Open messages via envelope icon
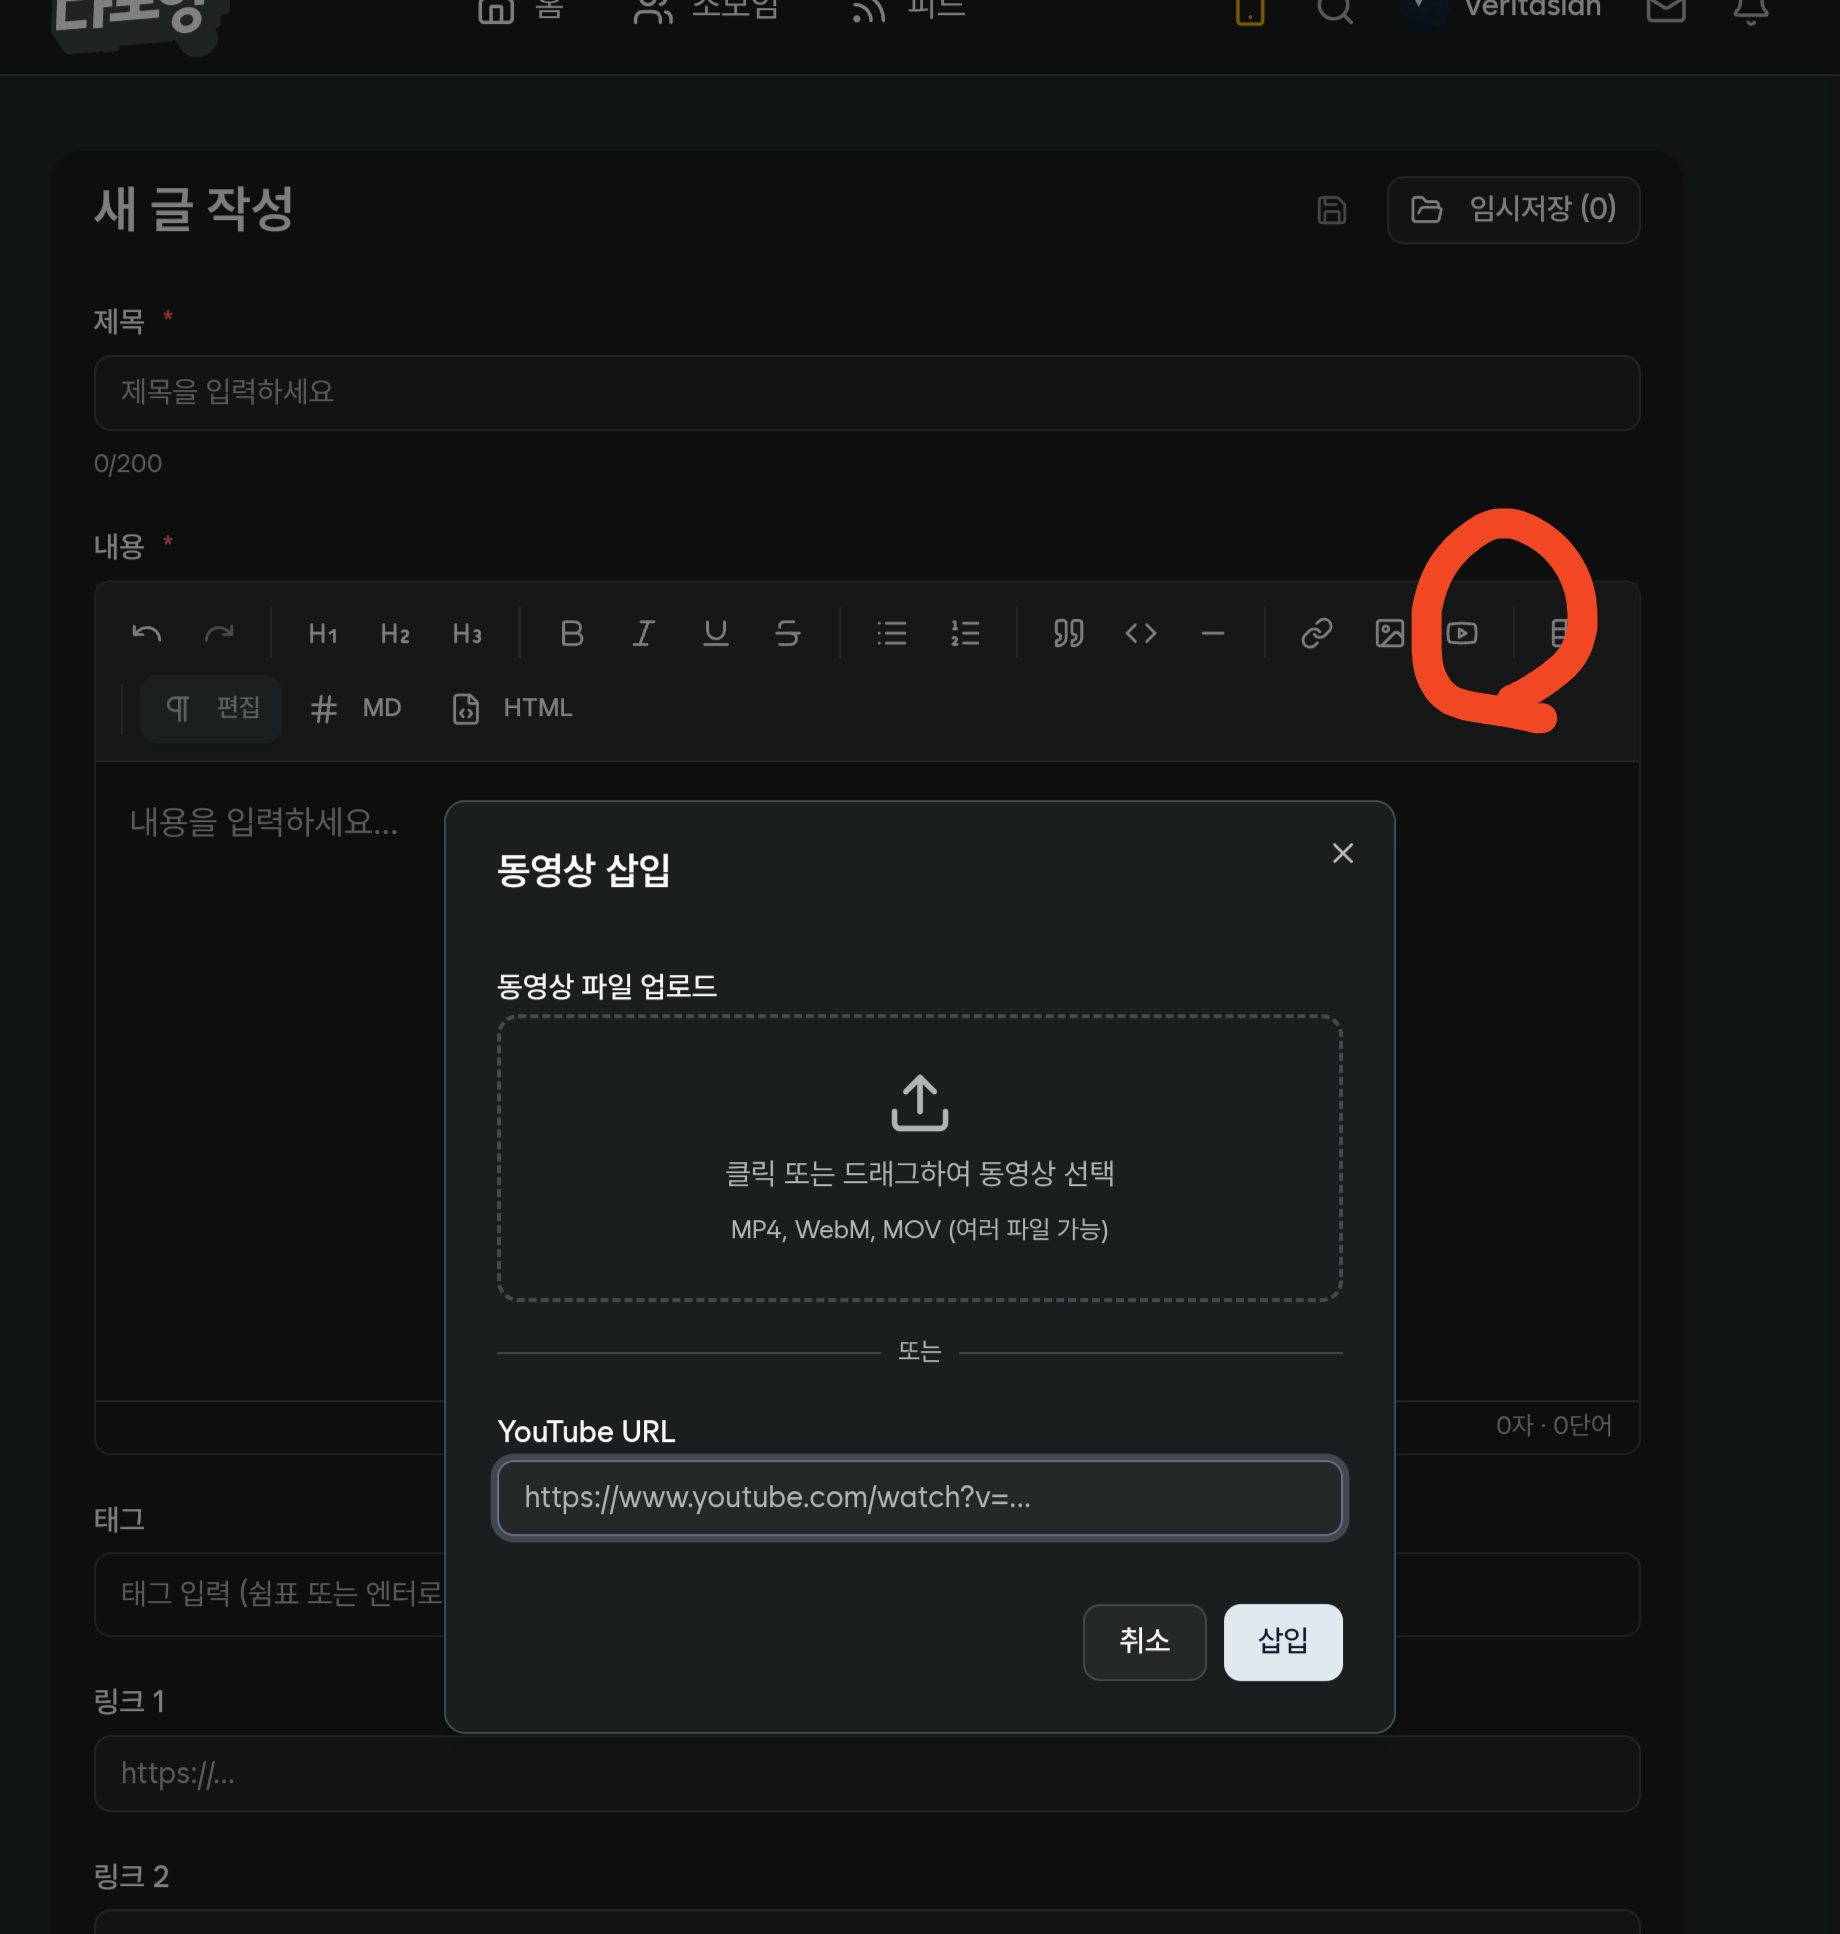The width and height of the screenshot is (1840, 1934). point(1665,10)
